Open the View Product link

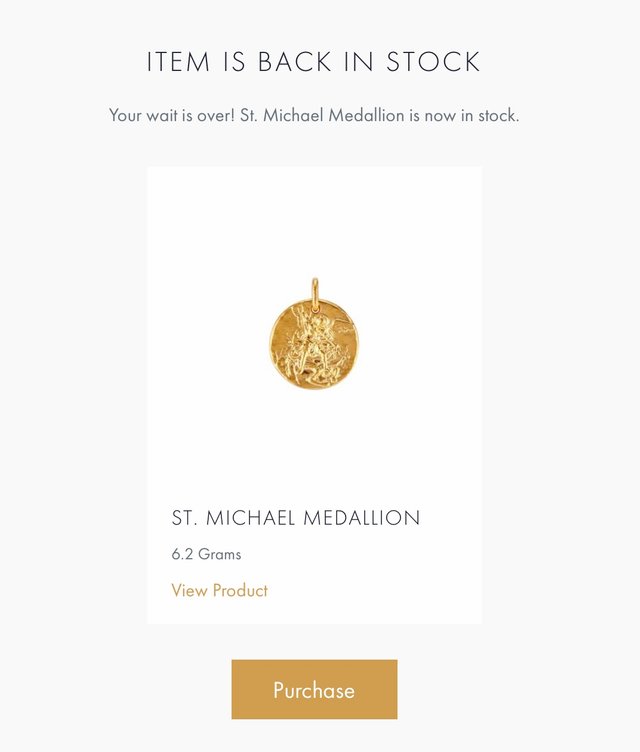pyautogui.click(x=219, y=590)
